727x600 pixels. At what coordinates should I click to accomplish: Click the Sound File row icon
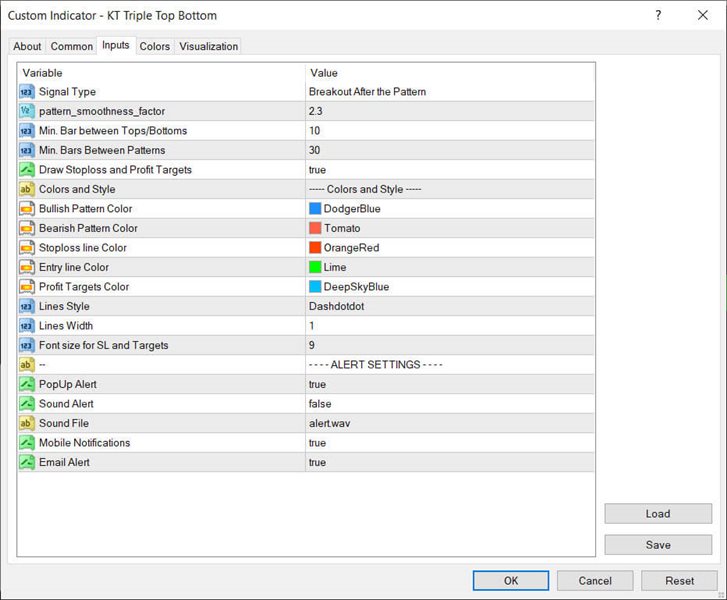27,423
